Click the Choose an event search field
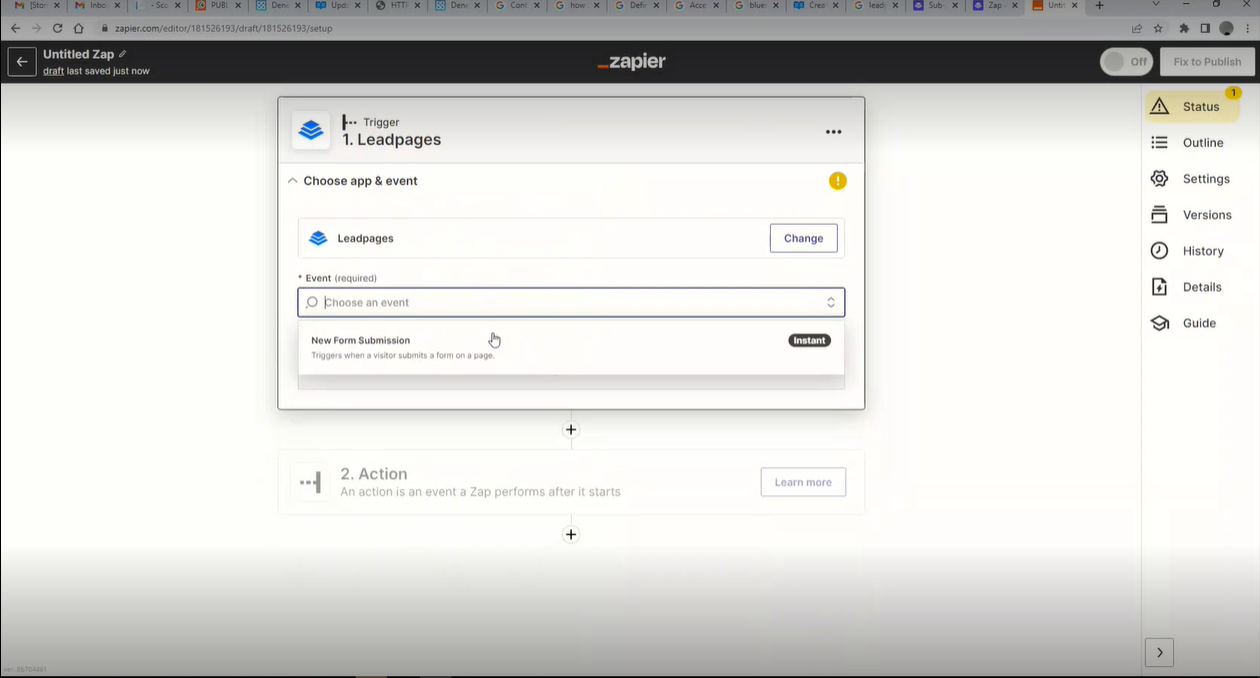 pos(570,302)
